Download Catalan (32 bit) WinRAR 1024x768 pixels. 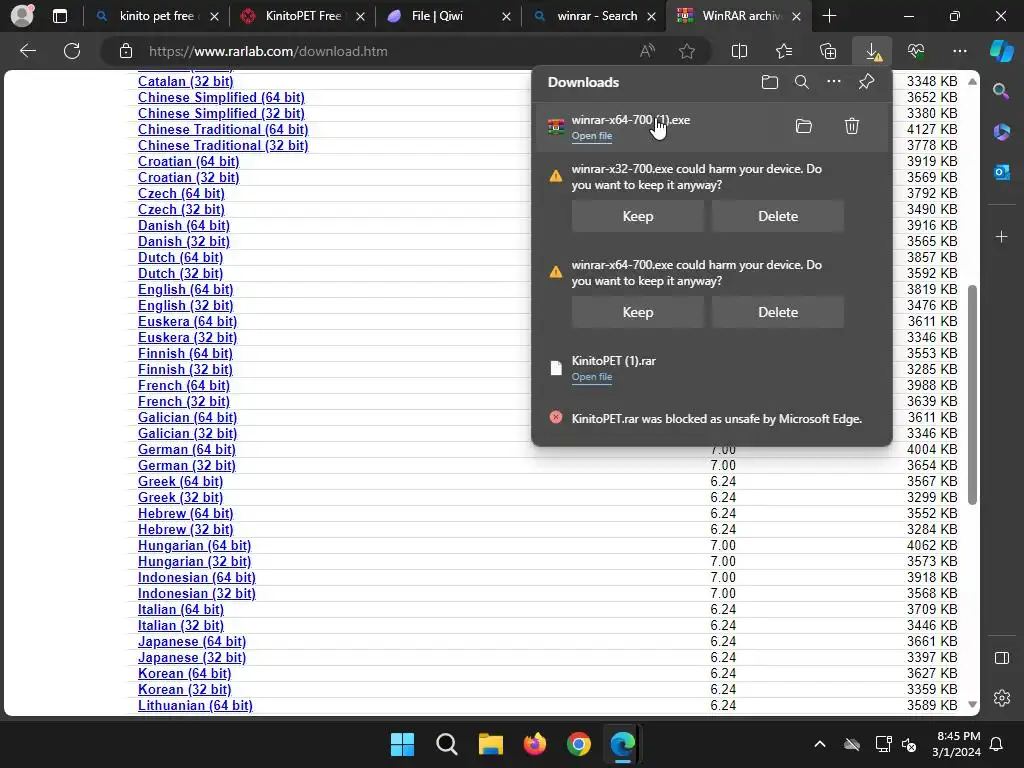tap(185, 82)
